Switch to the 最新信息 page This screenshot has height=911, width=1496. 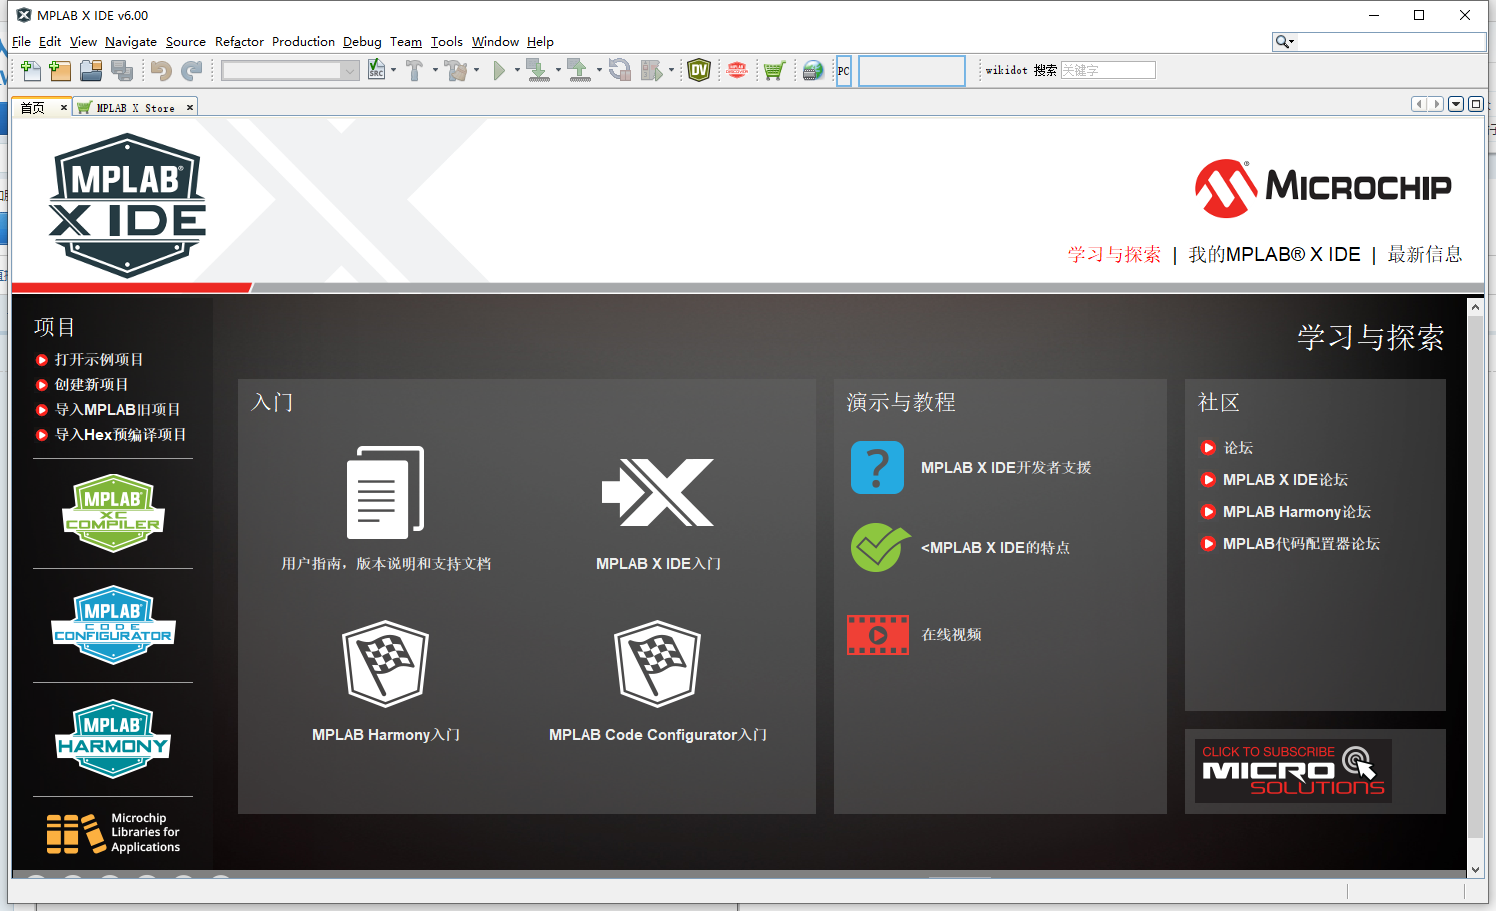coord(1425,254)
